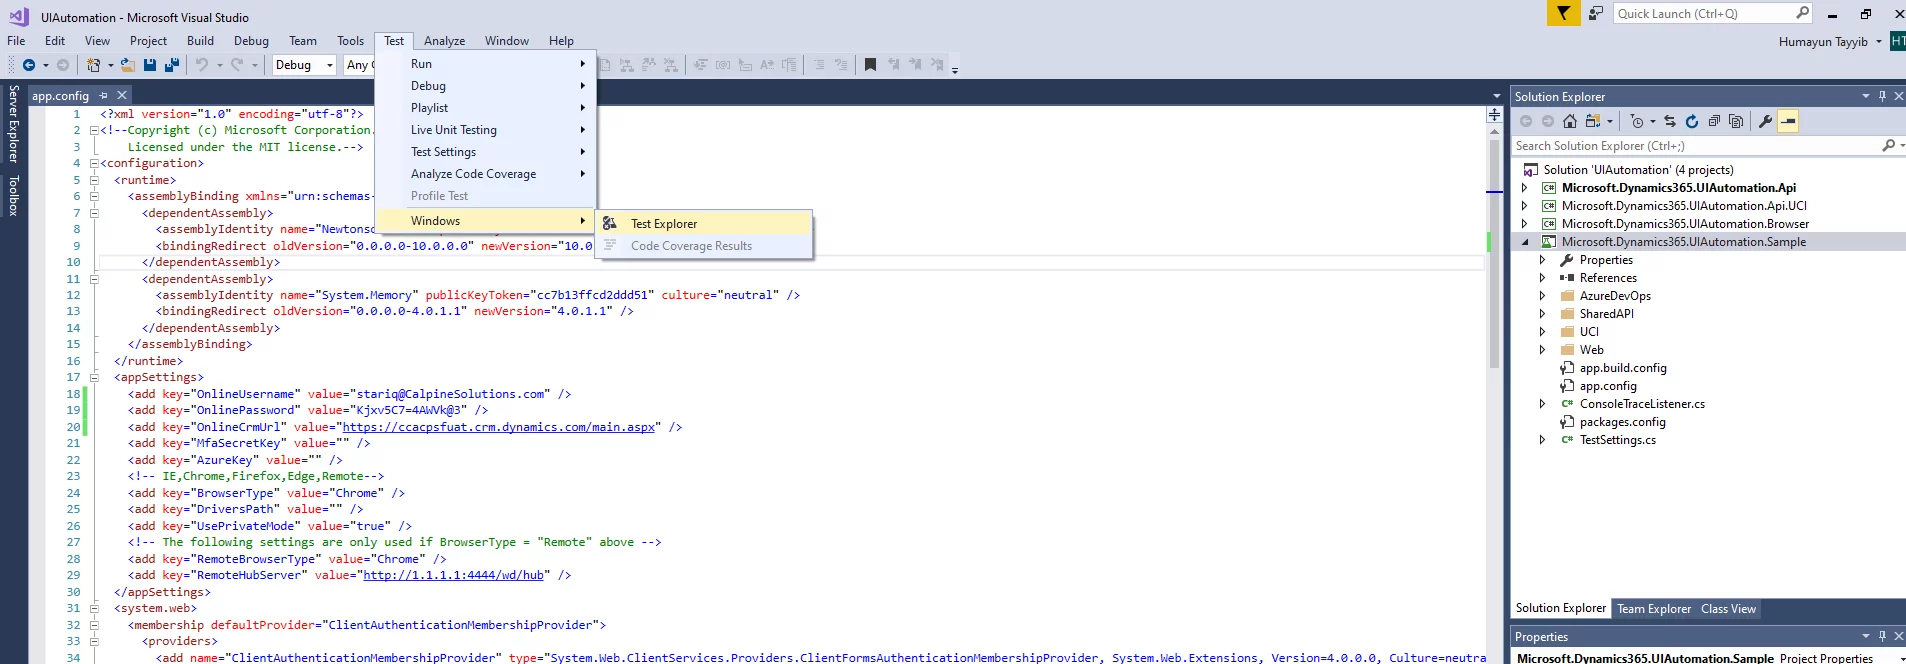The image size is (1906, 664).
Task: Collapse the Microsoft.Dynamics365.UIAutomation.Sample project node
Action: [x=1525, y=242]
